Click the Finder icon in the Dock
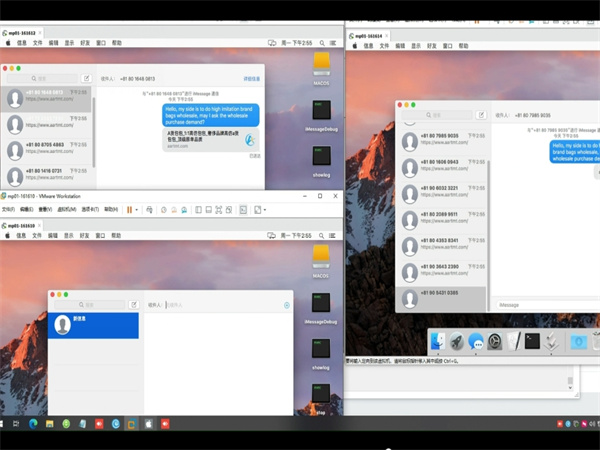Viewport: 600px width, 450px height. (x=439, y=342)
